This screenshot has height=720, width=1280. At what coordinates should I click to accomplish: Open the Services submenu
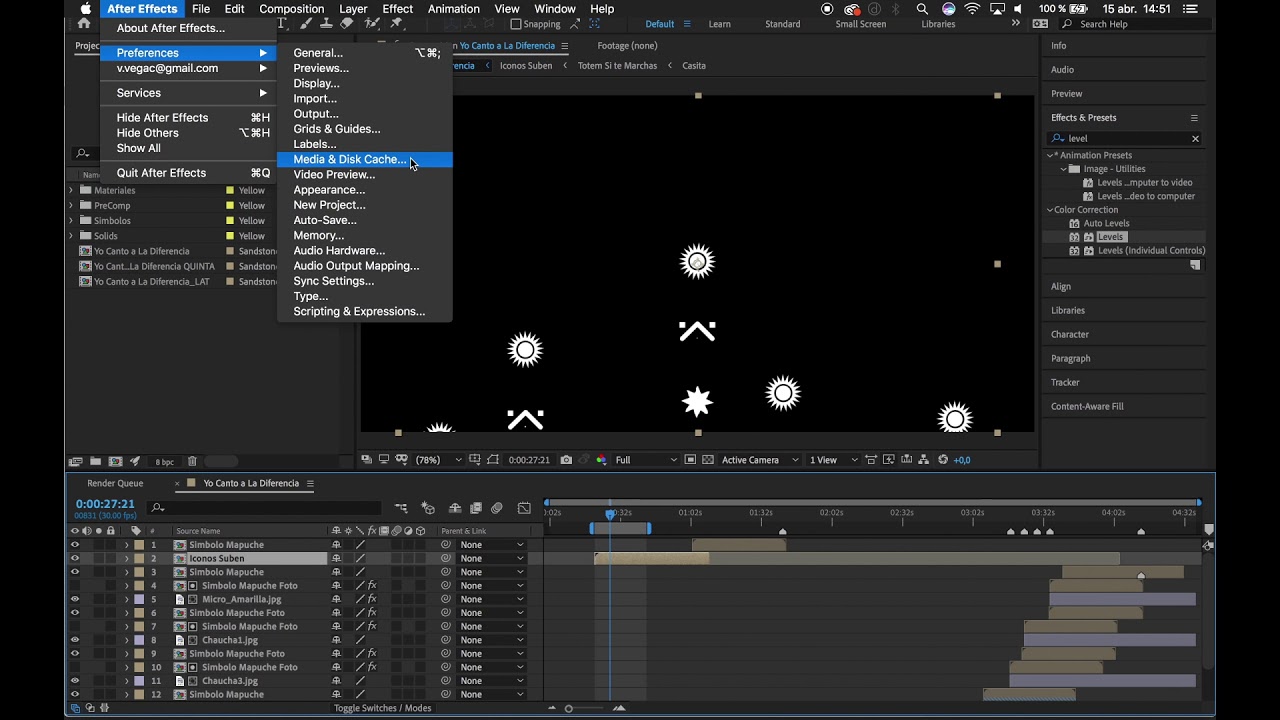pyautogui.click(x=188, y=93)
